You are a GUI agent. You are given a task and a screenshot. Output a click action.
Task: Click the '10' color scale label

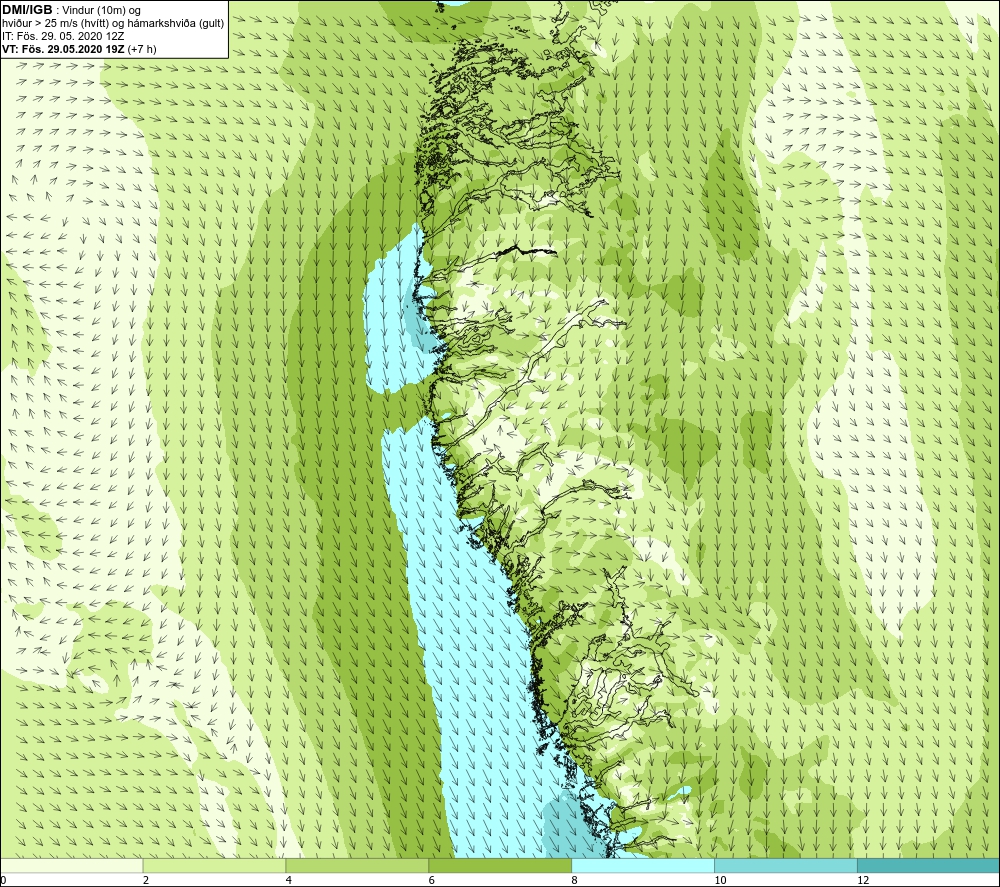[720, 880]
